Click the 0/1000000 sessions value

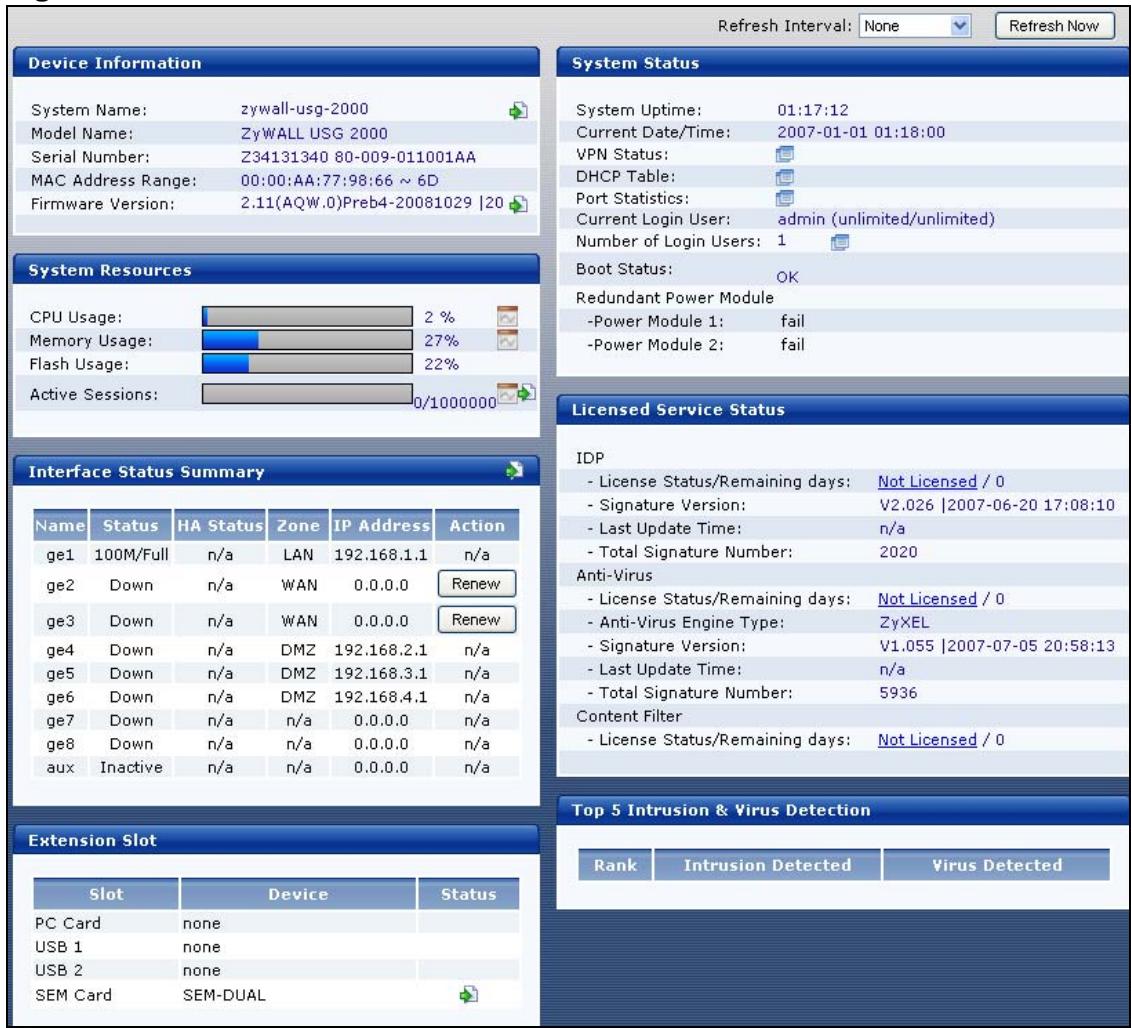click(455, 403)
